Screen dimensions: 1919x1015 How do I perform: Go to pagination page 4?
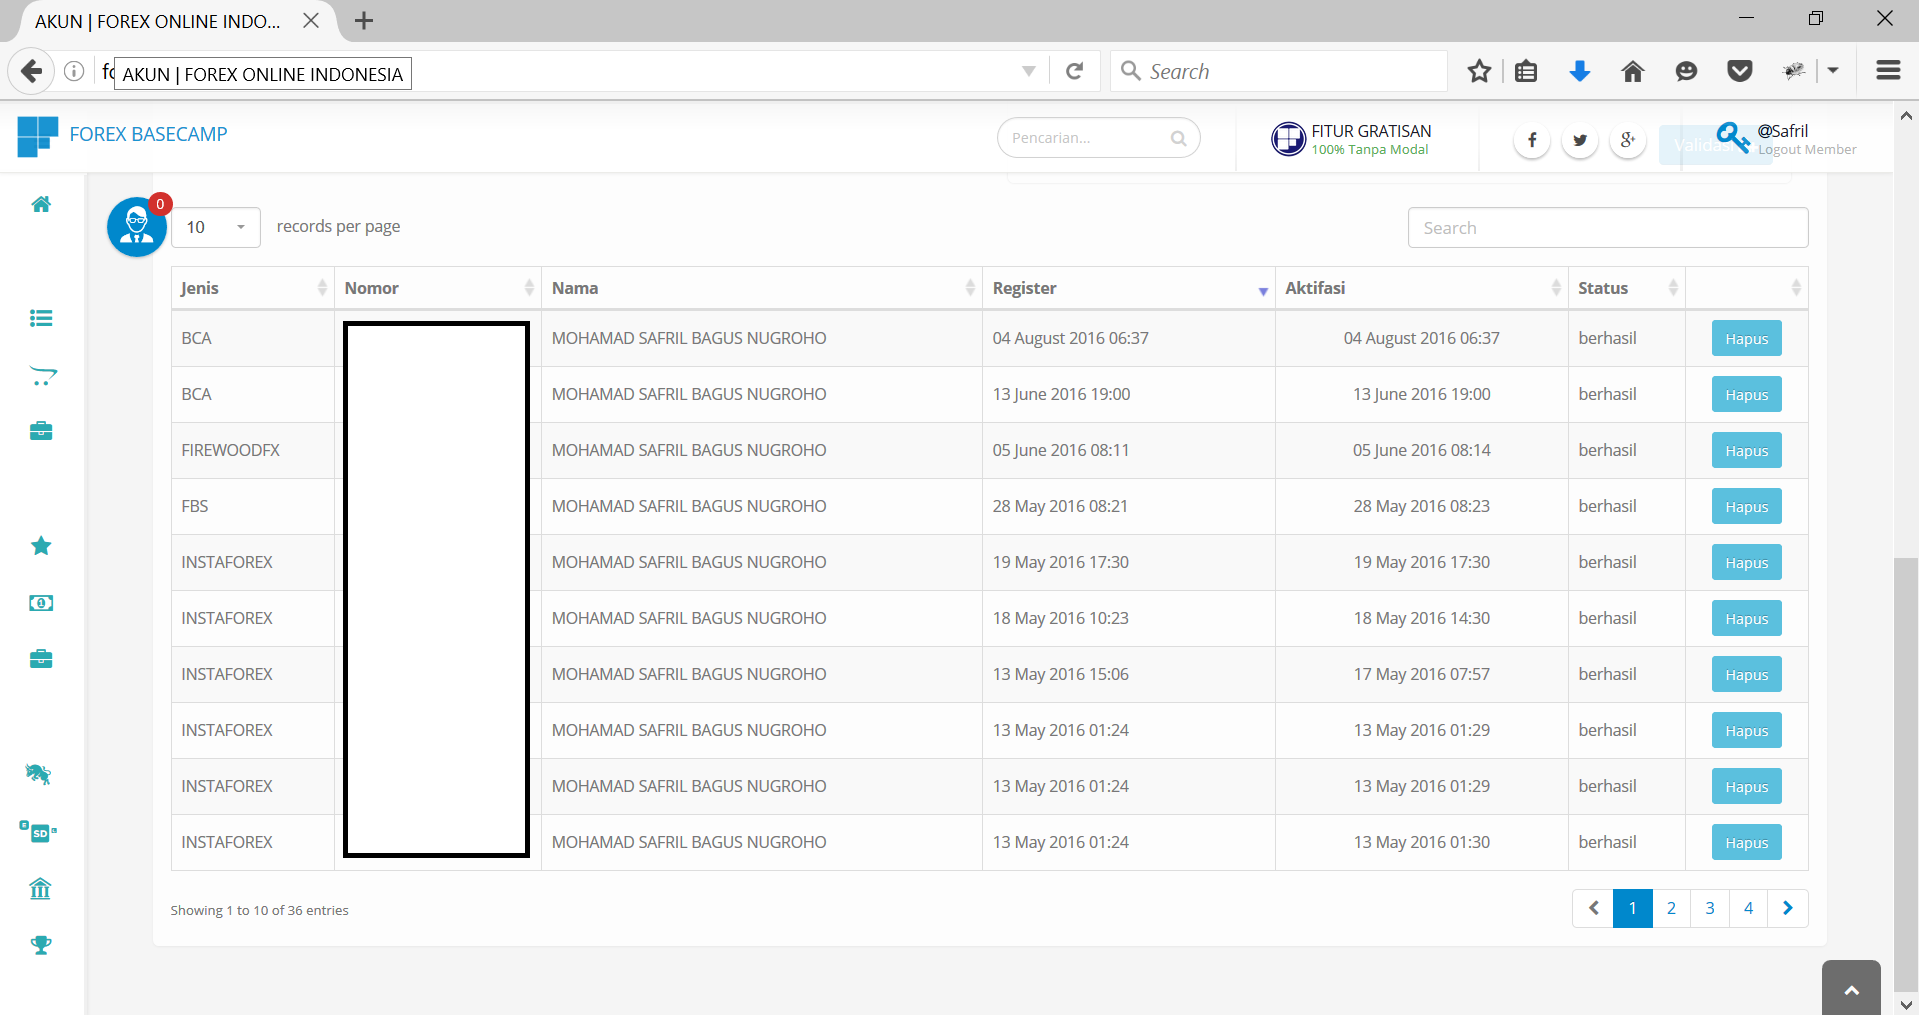(1748, 908)
